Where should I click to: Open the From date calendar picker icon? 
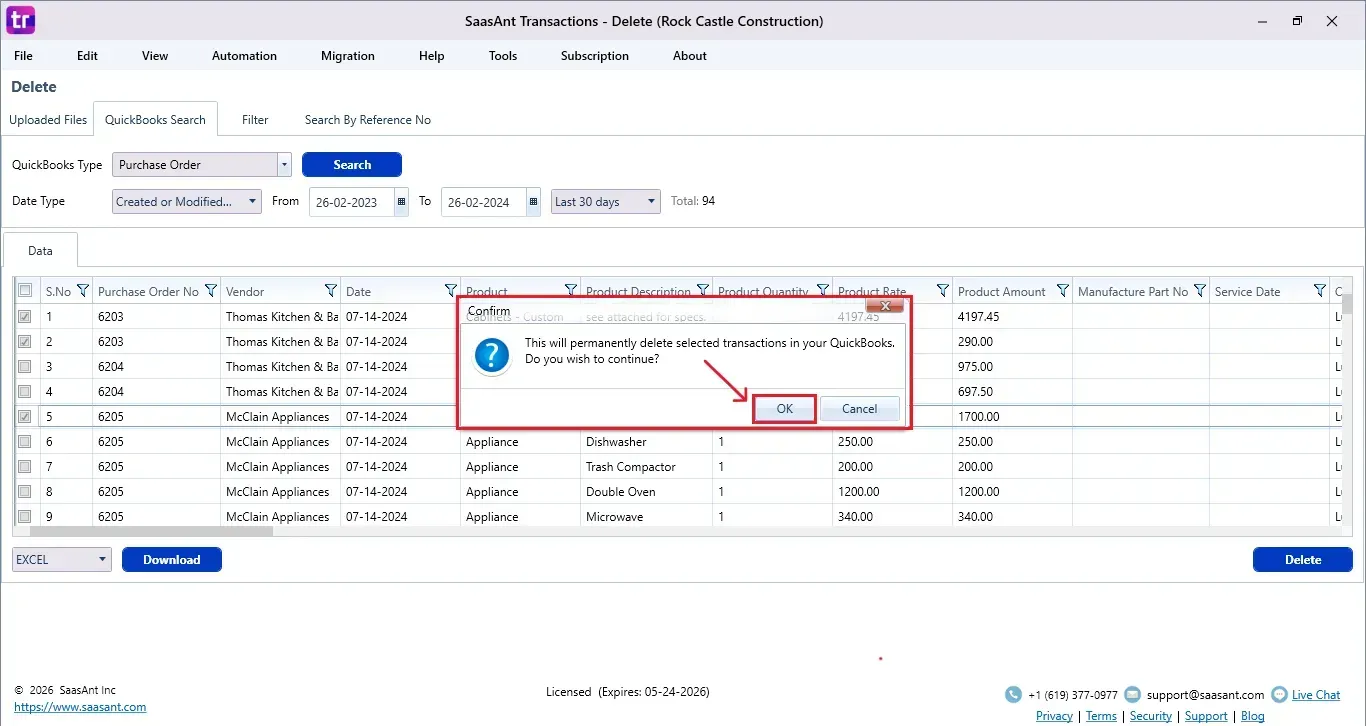point(401,202)
